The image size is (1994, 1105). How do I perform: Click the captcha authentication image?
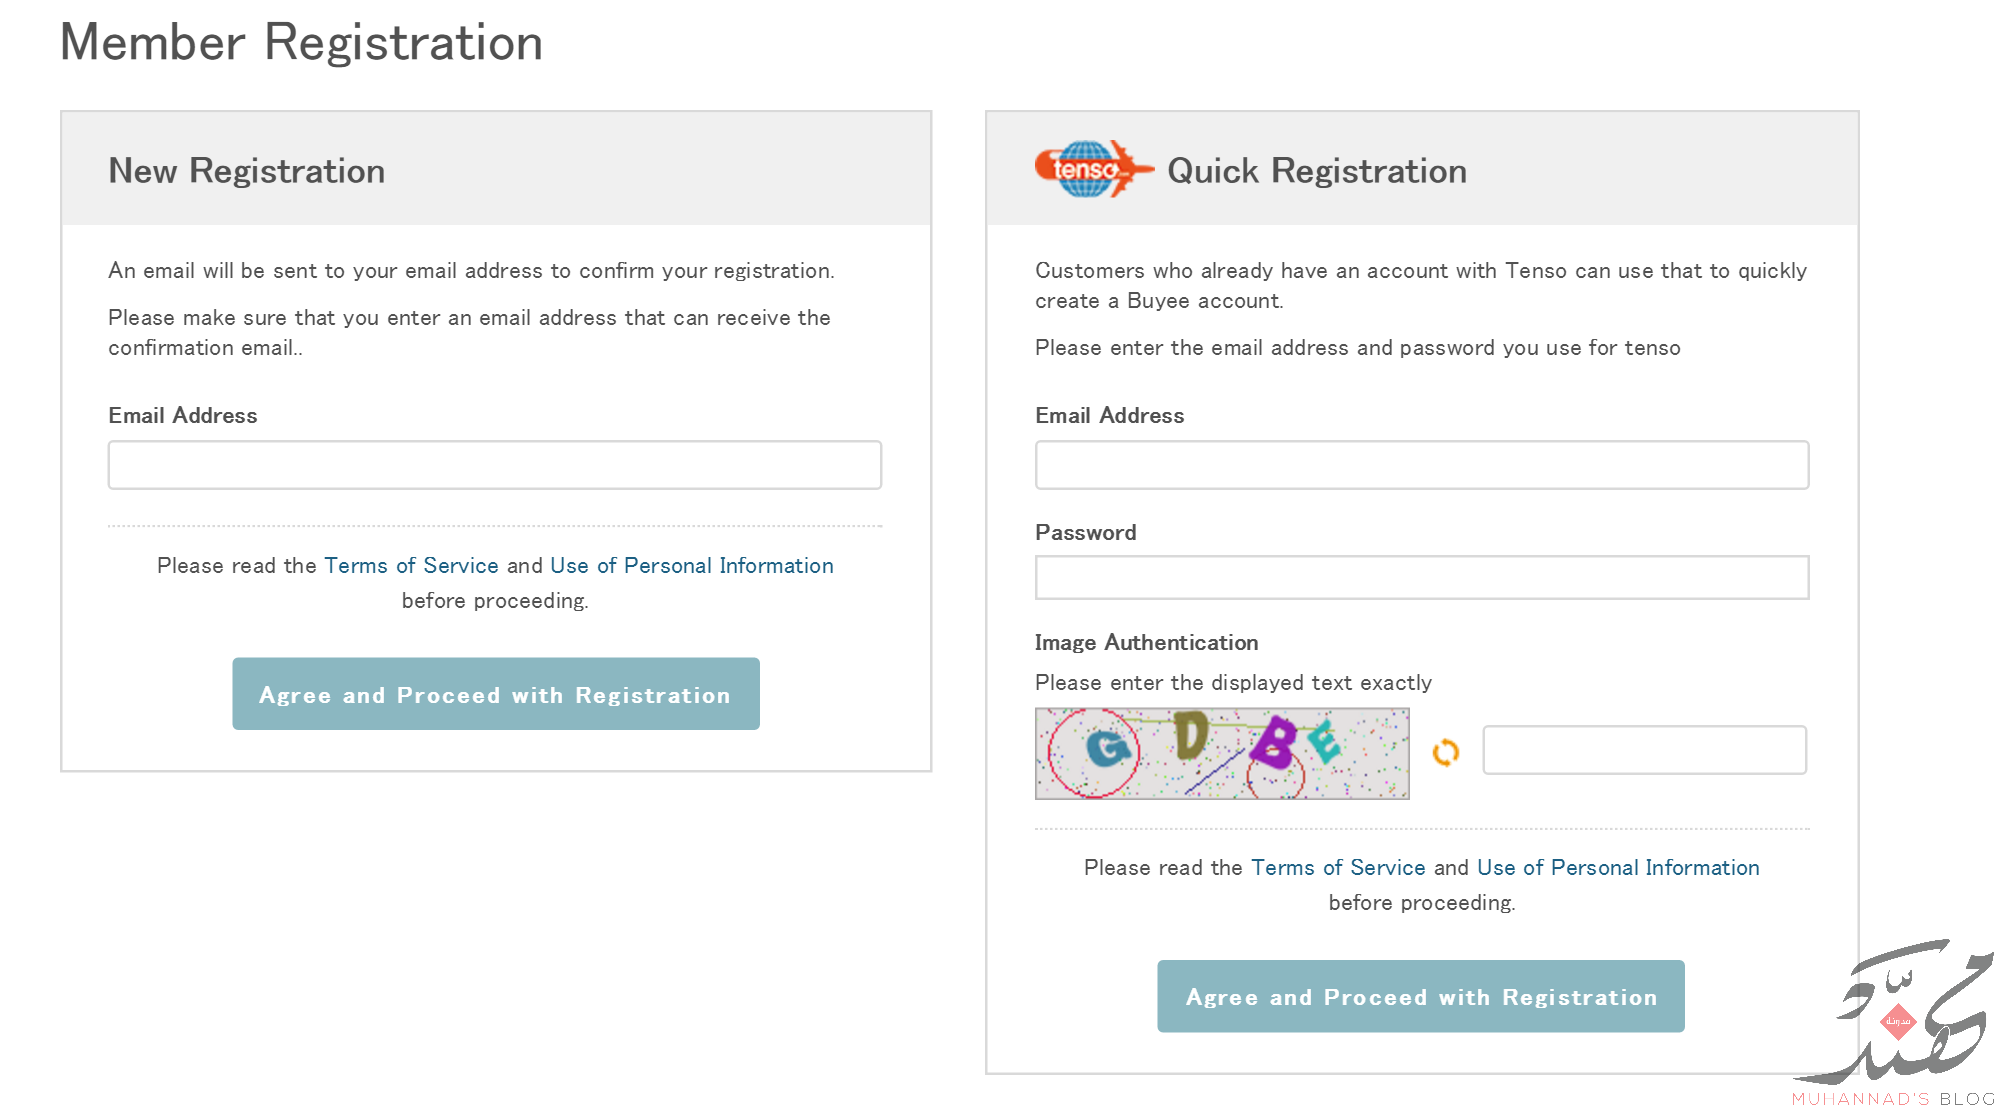(1221, 753)
